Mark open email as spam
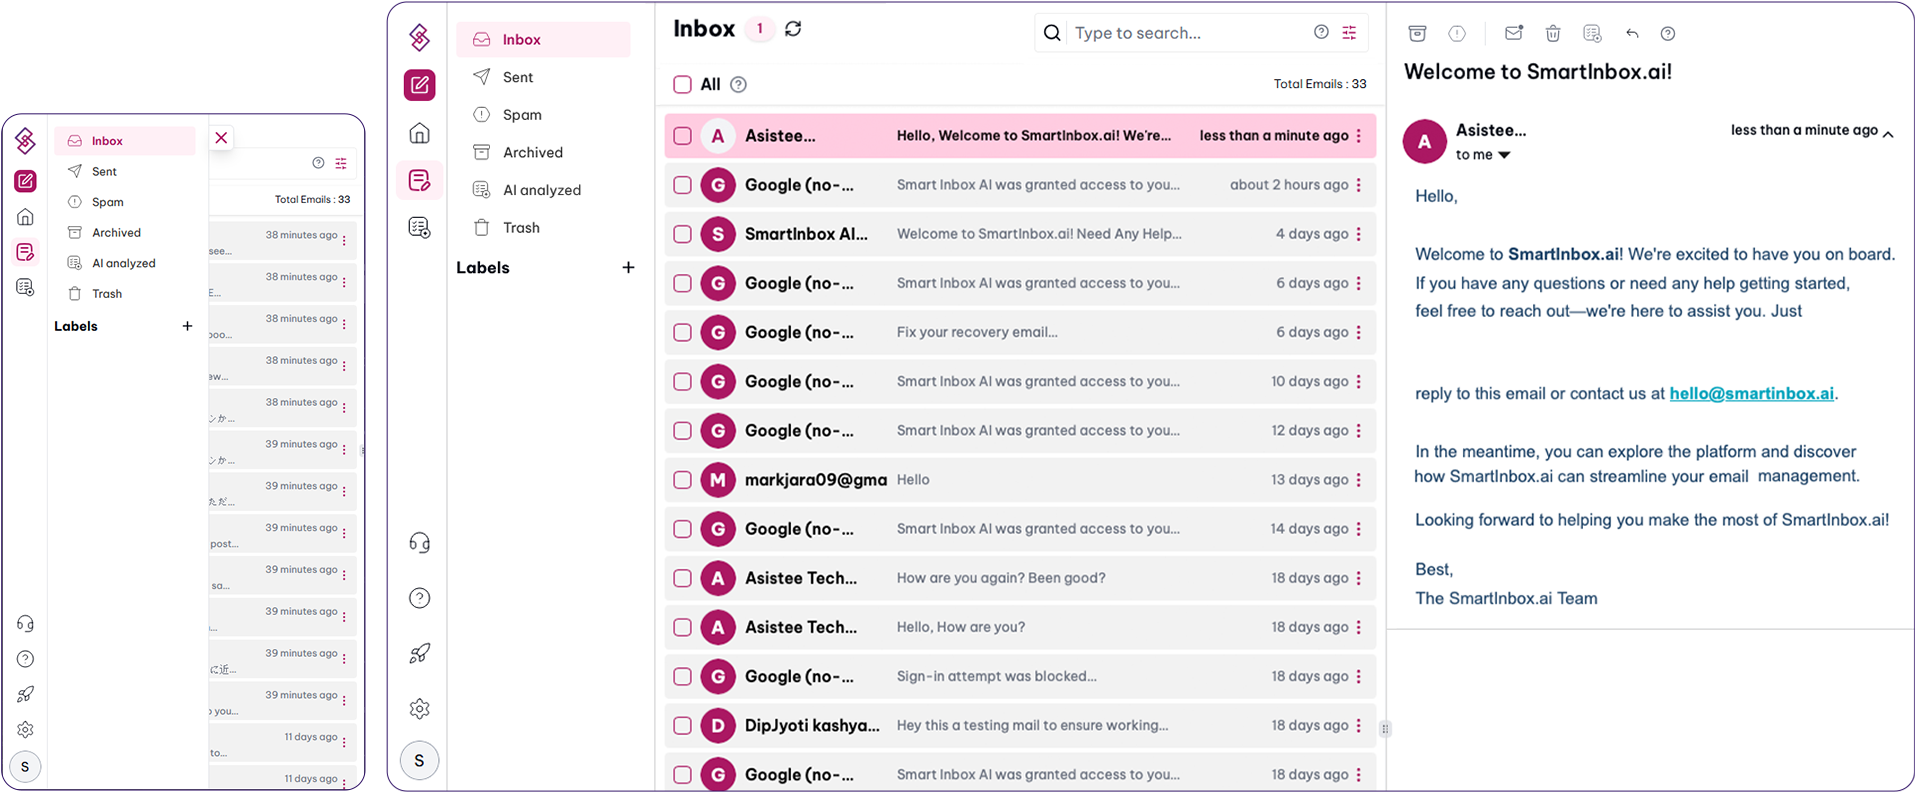The width and height of the screenshot is (1916, 793). click(x=1457, y=33)
